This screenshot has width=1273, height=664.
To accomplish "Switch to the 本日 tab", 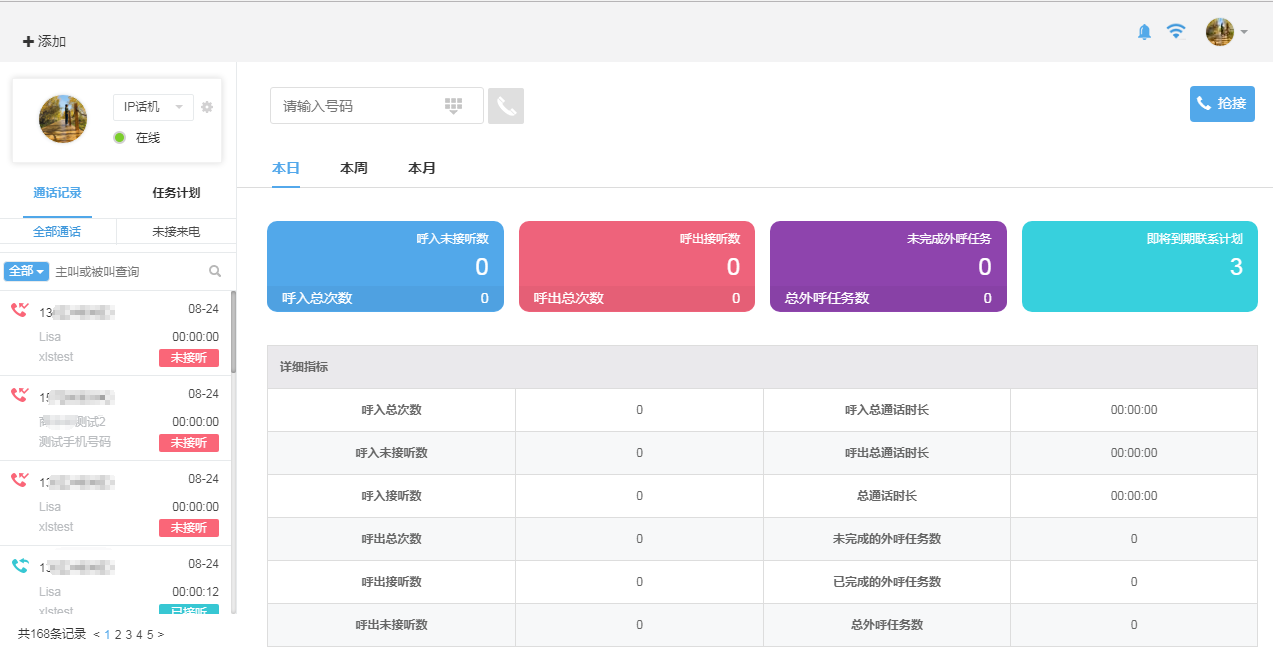I will [286, 168].
